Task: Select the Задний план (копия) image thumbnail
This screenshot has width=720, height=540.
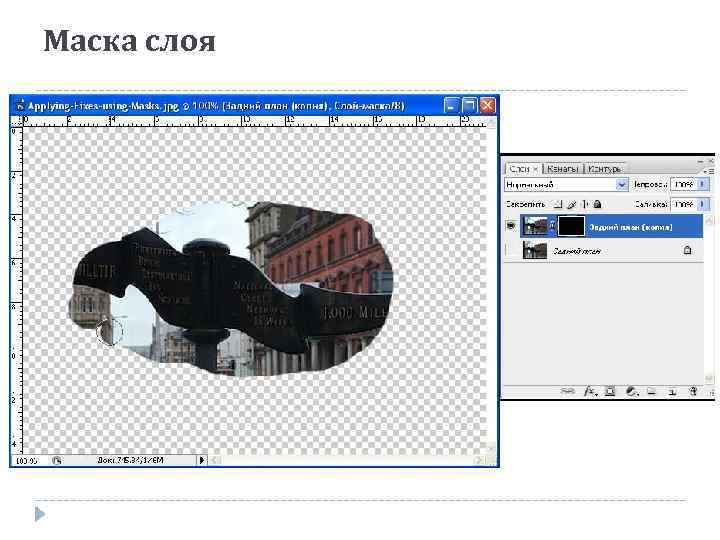Action: click(x=535, y=226)
